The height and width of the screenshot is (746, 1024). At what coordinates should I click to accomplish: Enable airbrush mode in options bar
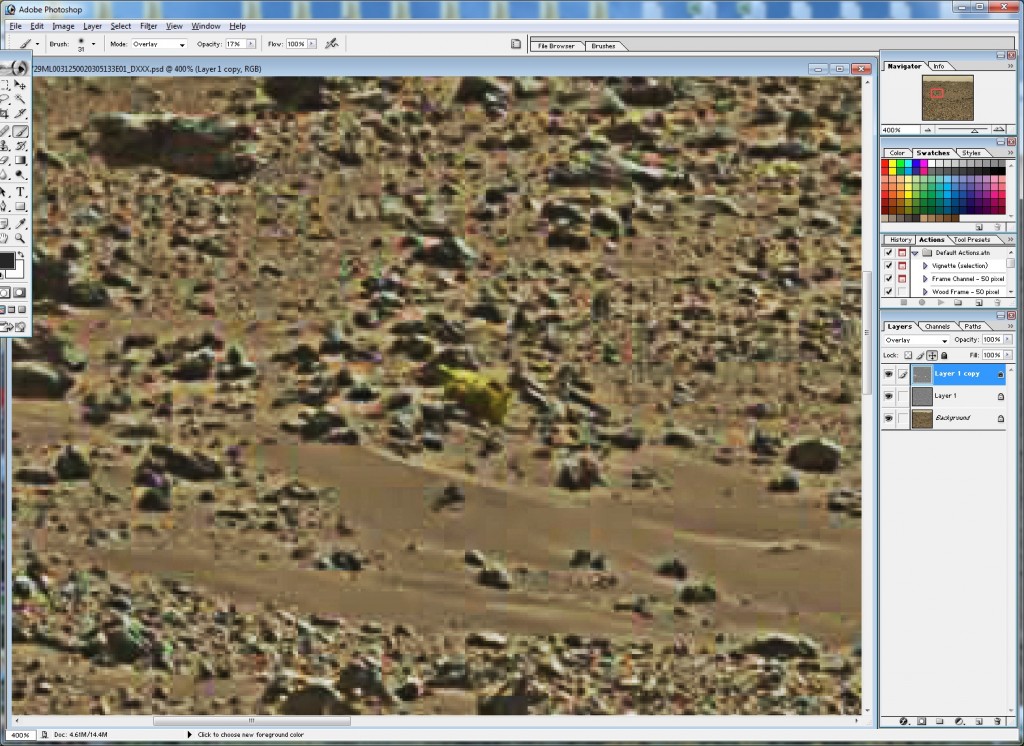[331, 44]
